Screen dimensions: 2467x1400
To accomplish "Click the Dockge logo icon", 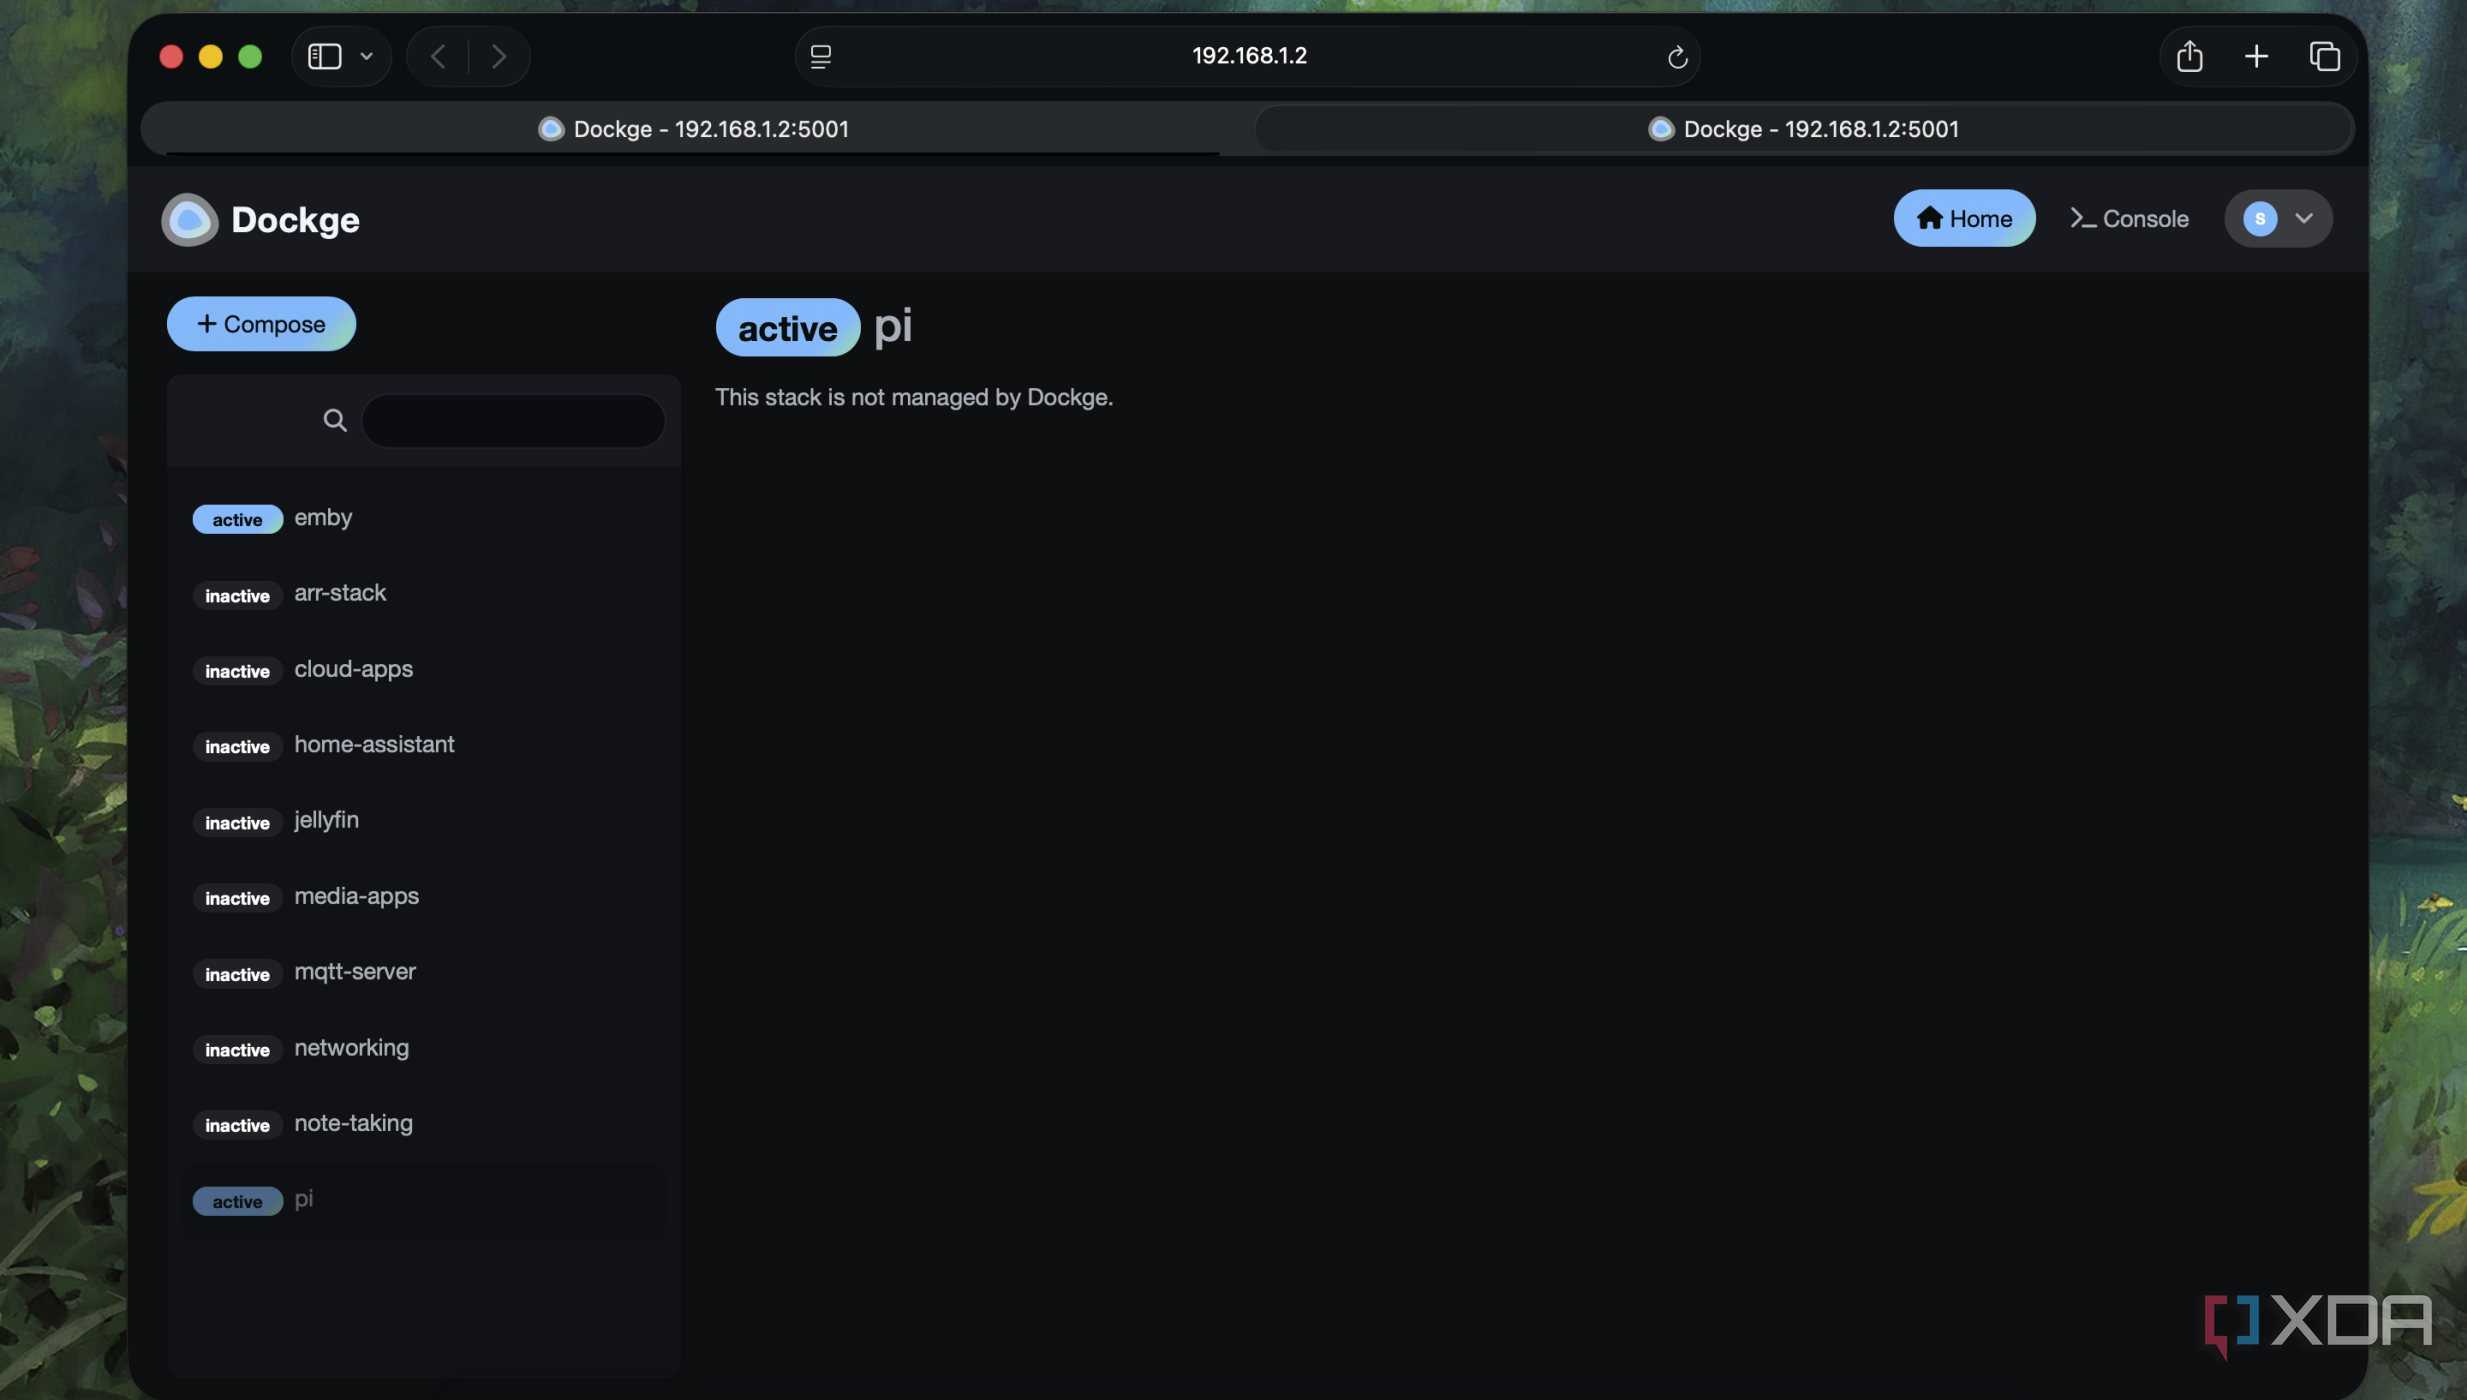I will 189,219.
